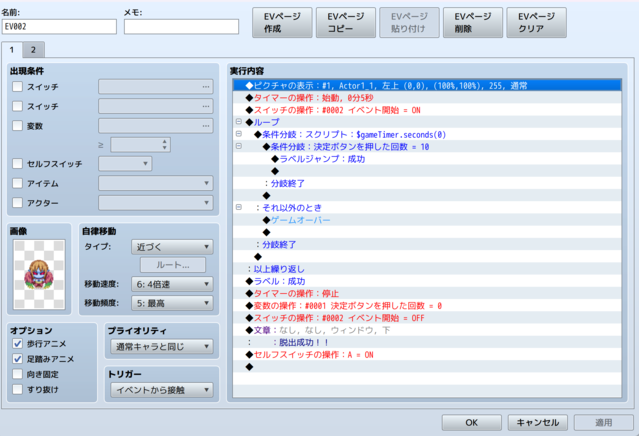The width and height of the screenshot is (639, 436).
Task: Select event page tab 1
Action: point(12,50)
